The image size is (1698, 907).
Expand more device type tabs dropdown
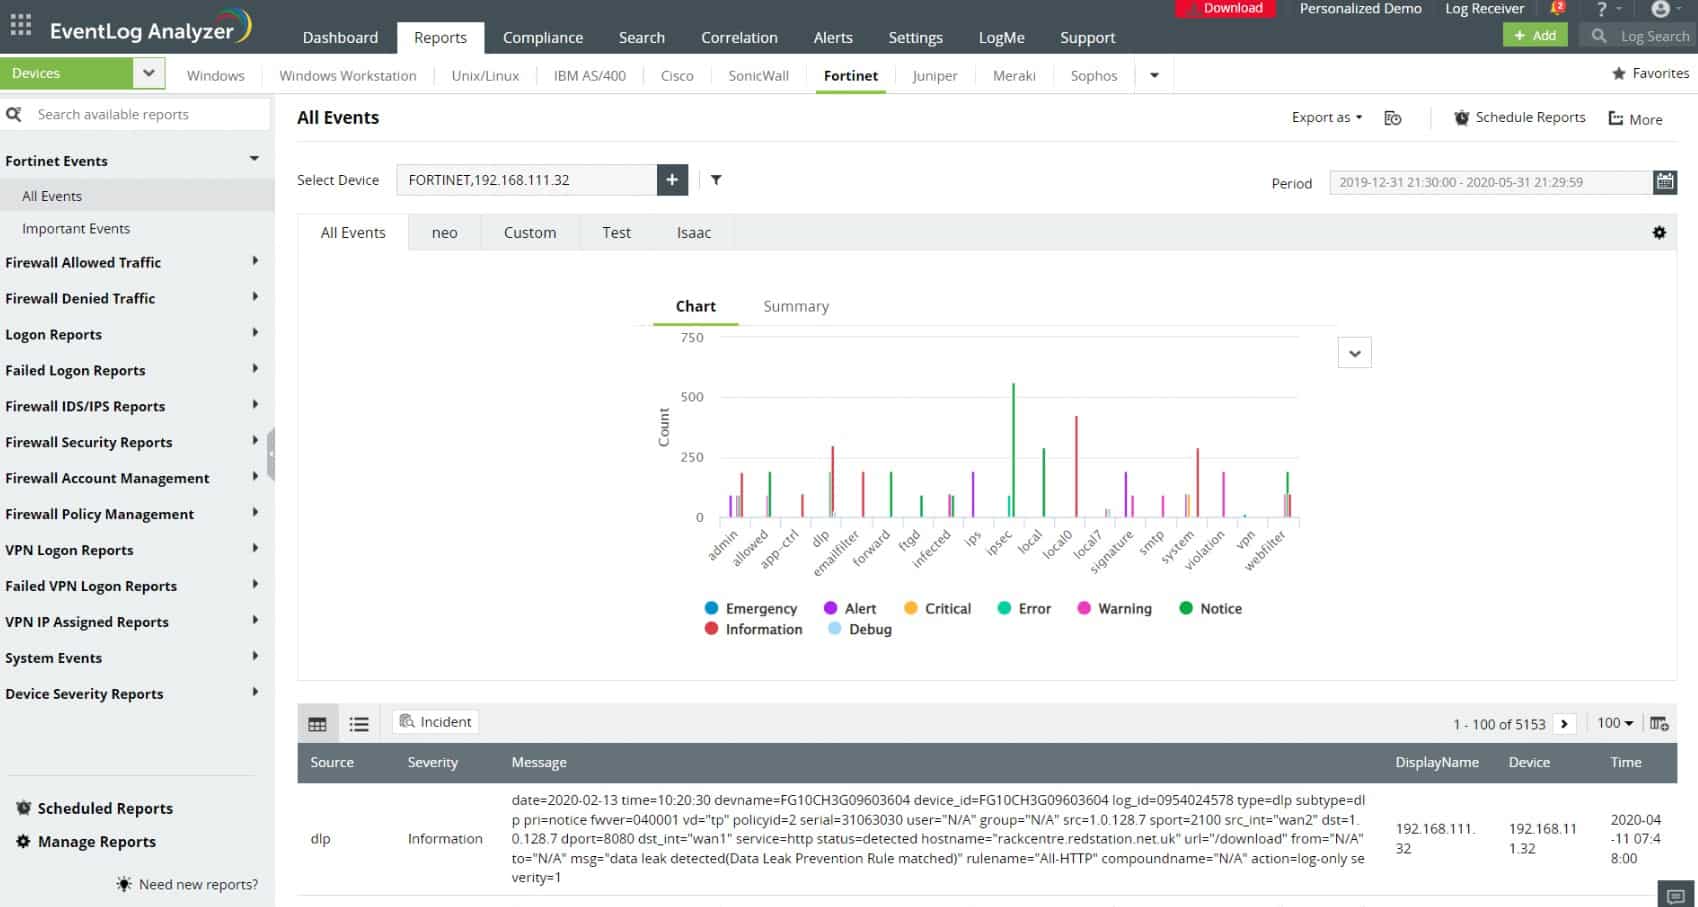[1154, 75]
